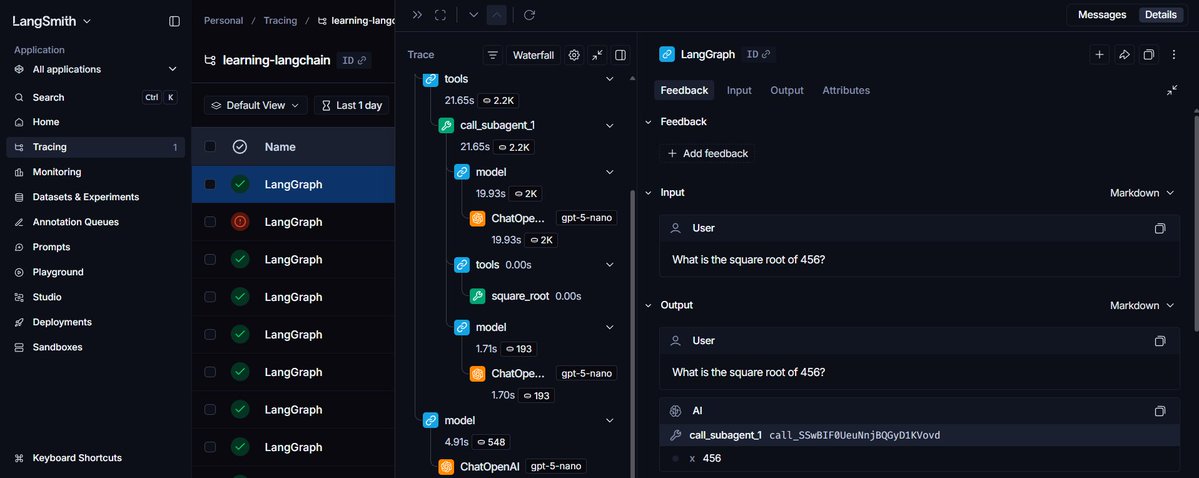1199x478 pixels.
Task: Open the Tracing section
Action: point(96,148)
